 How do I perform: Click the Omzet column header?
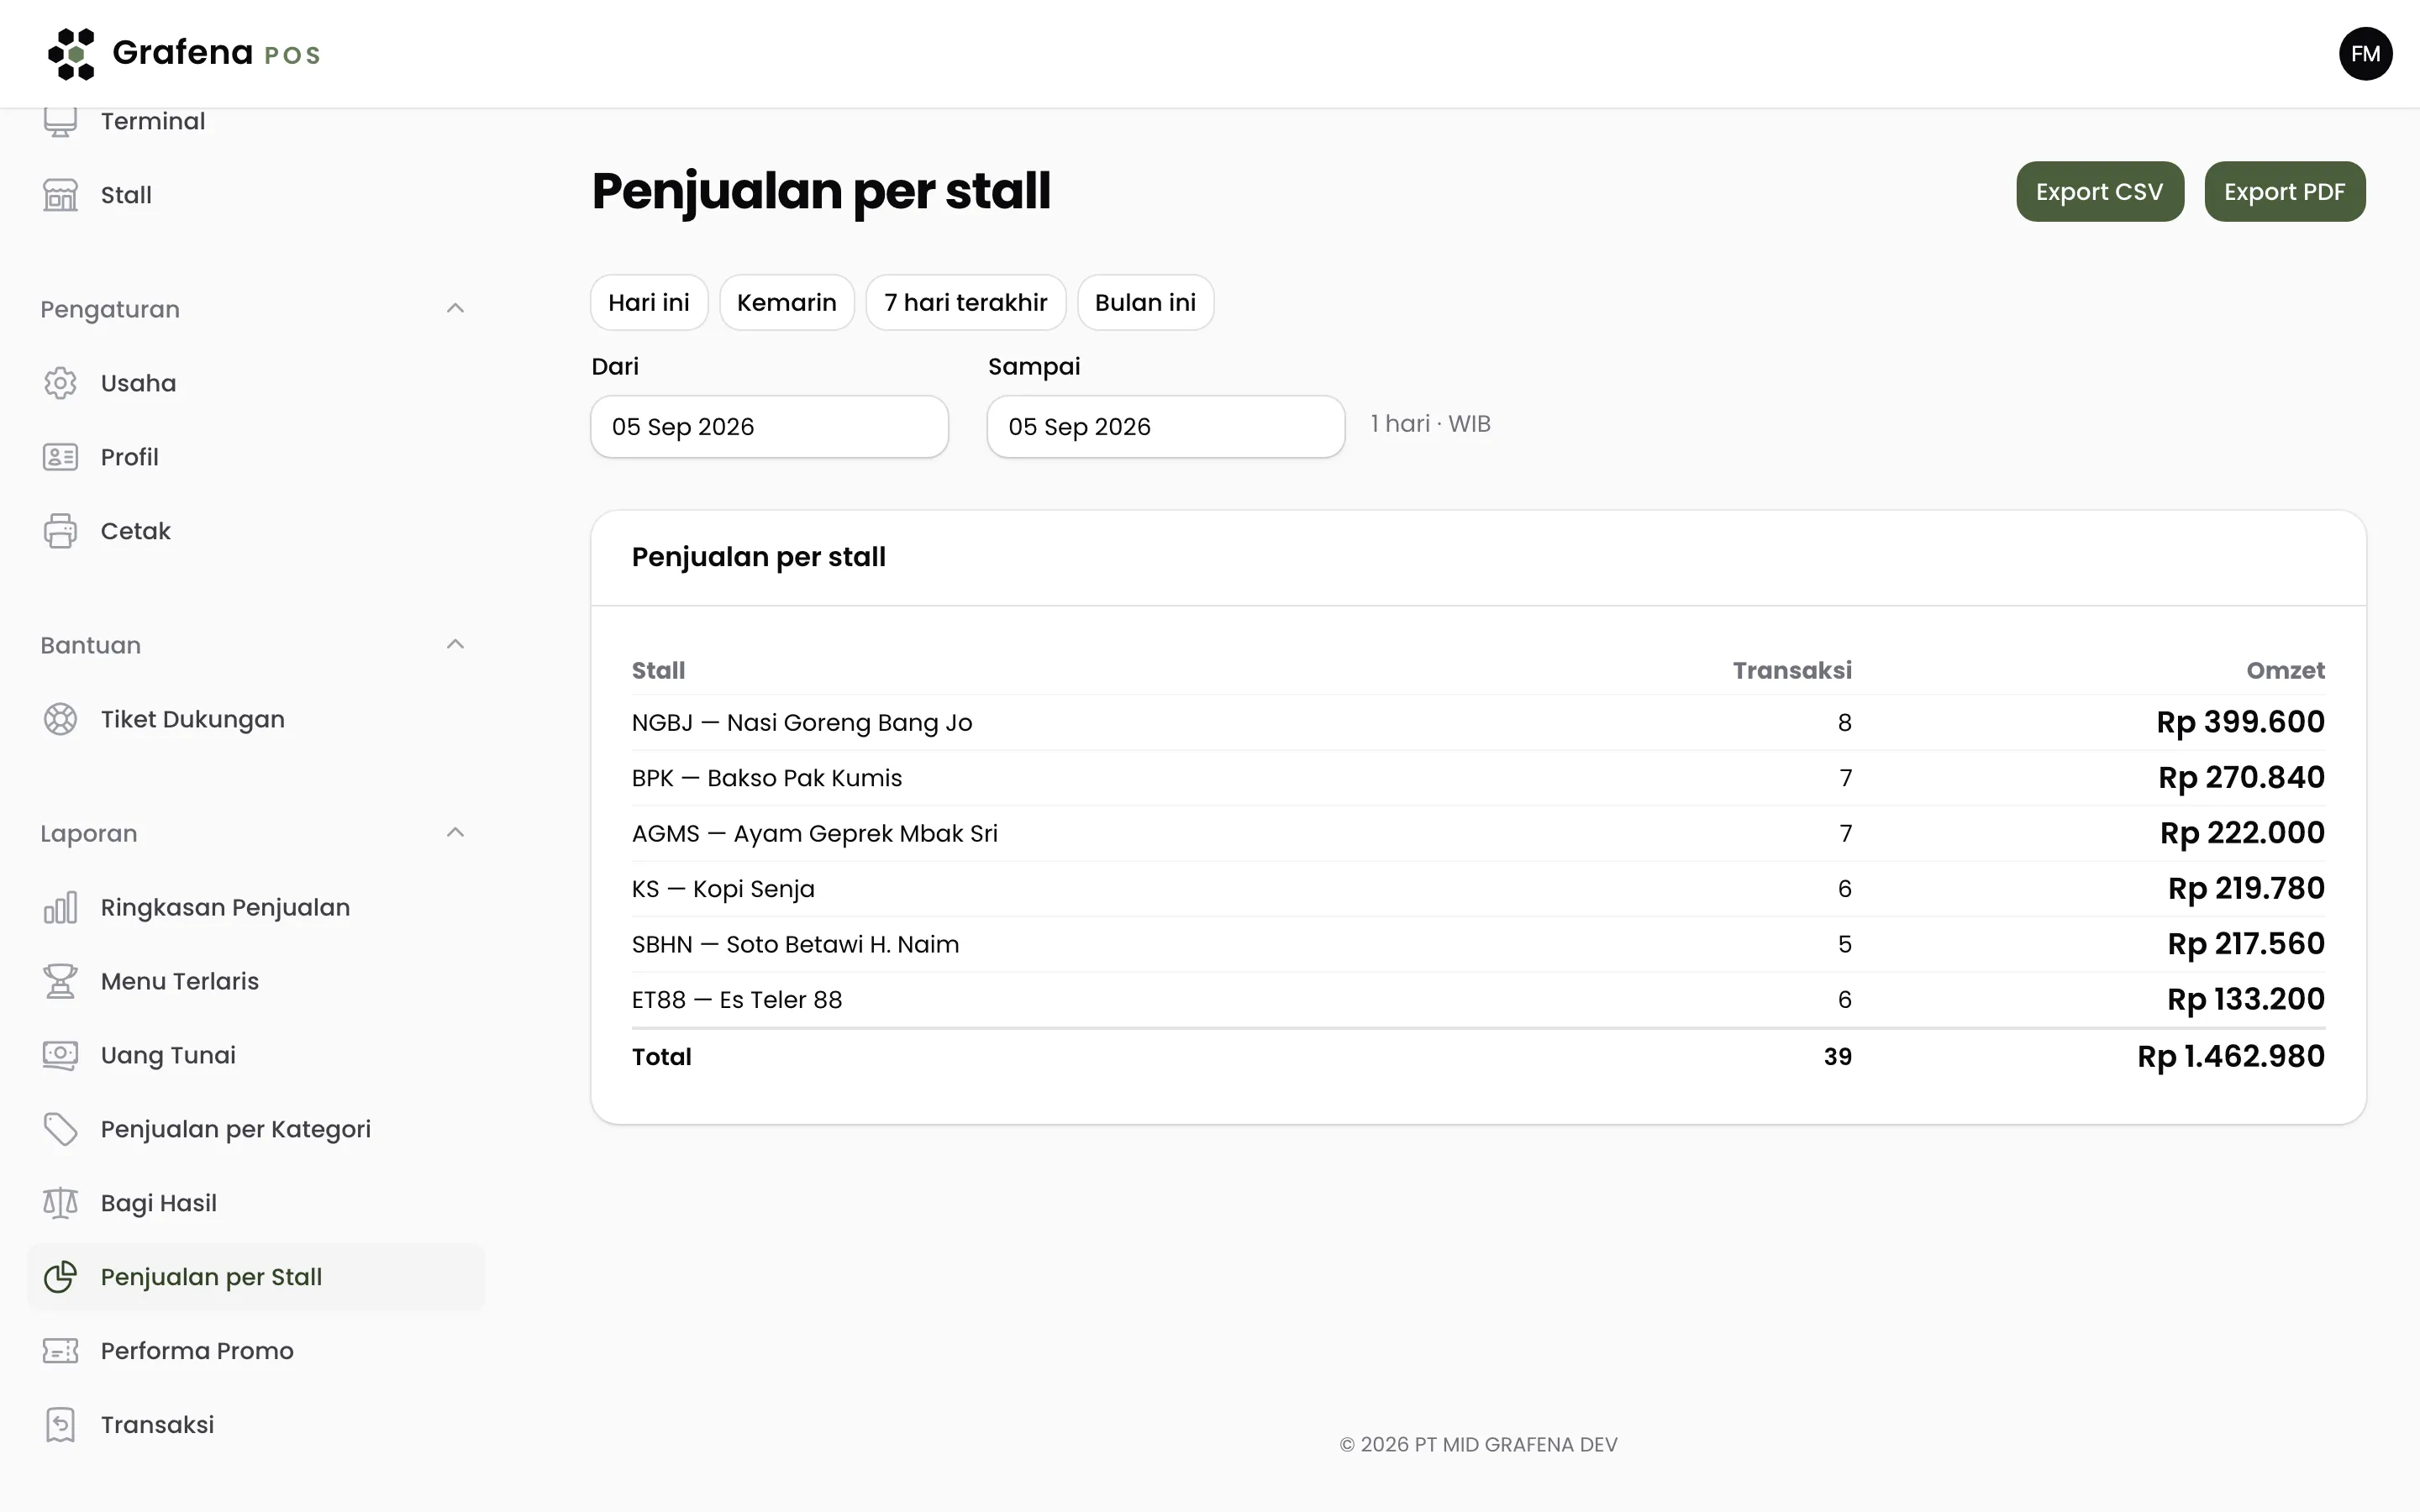[x=2285, y=670]
